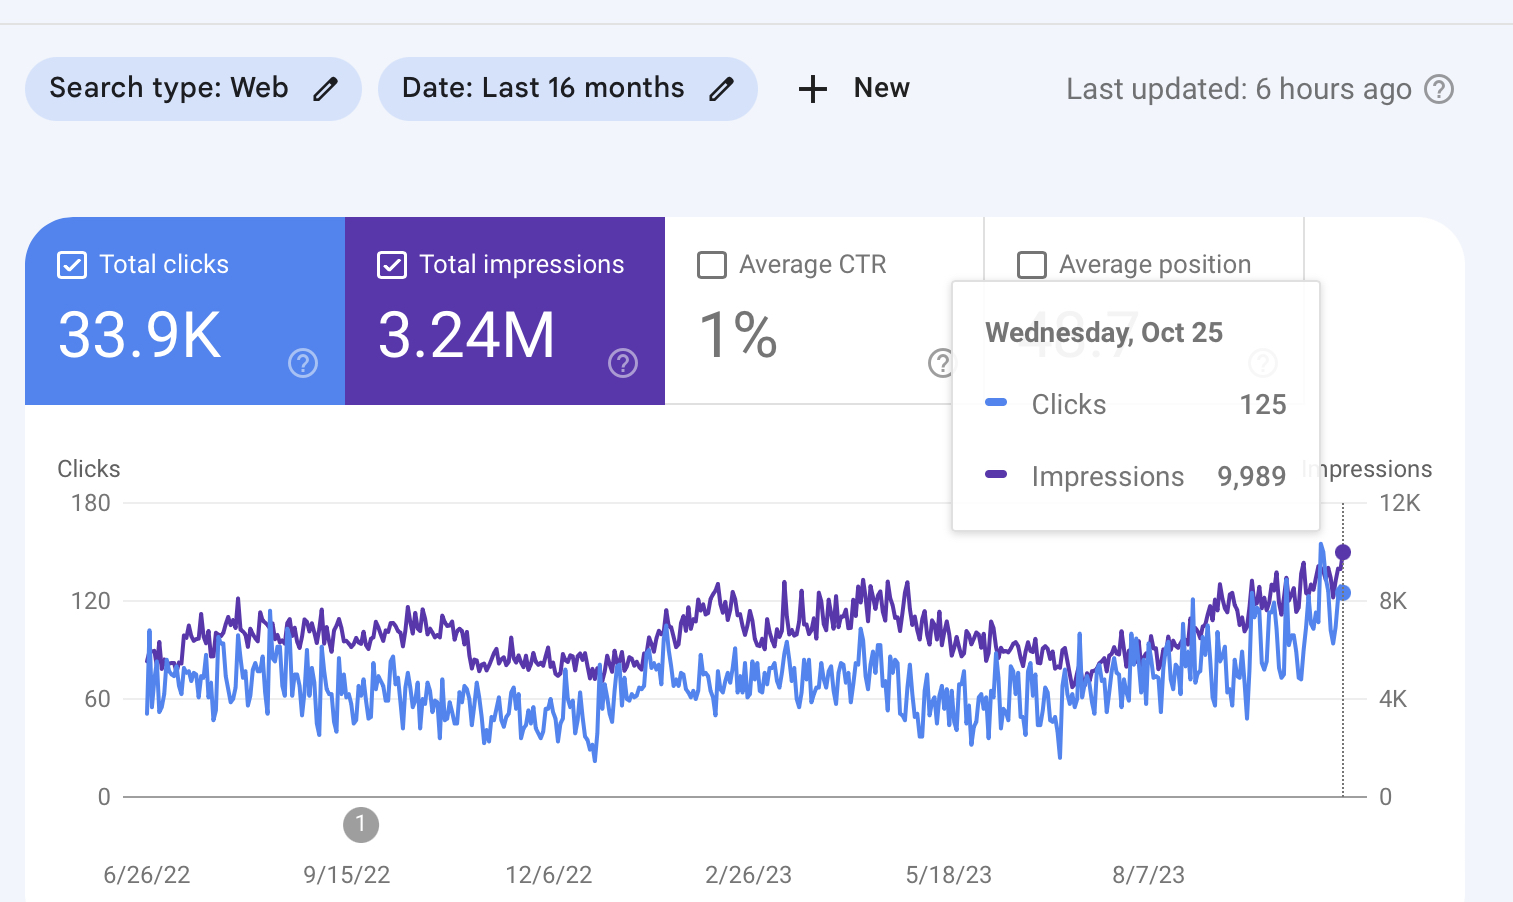Click help icon in Total impressions card
1513x902 pixels.
click(623, 363)
